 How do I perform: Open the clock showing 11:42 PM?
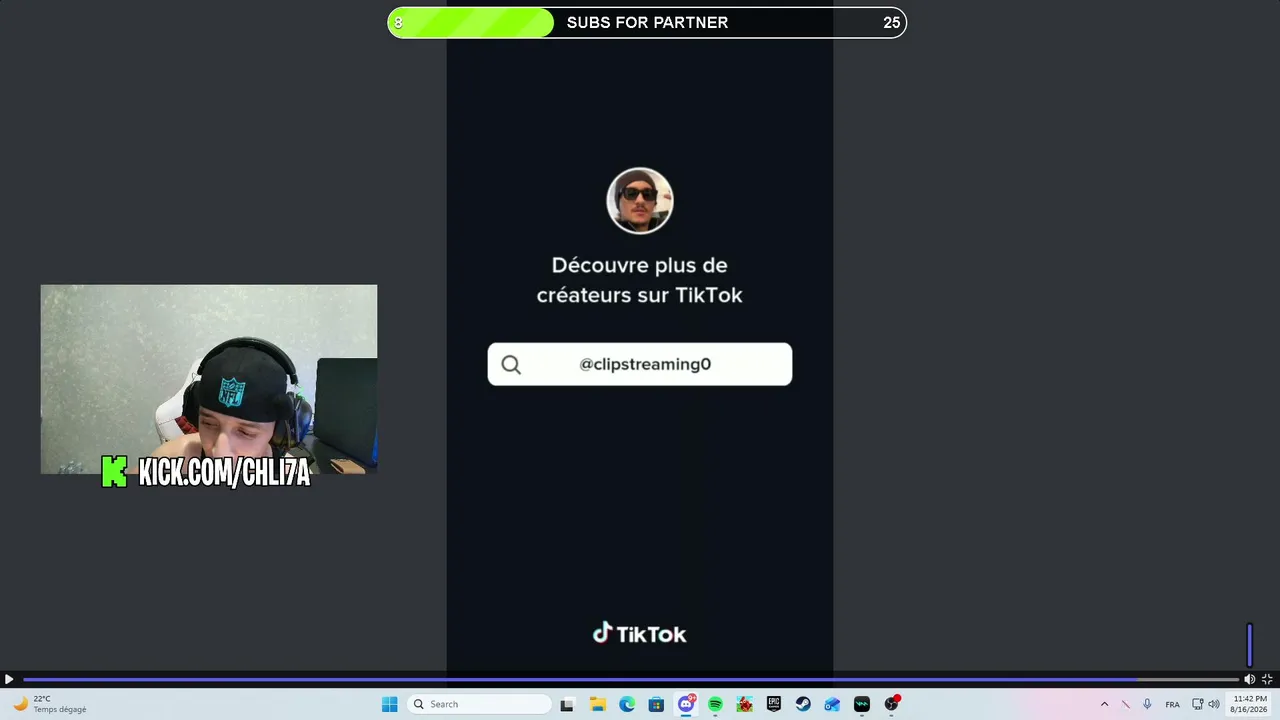[1250, 704]
